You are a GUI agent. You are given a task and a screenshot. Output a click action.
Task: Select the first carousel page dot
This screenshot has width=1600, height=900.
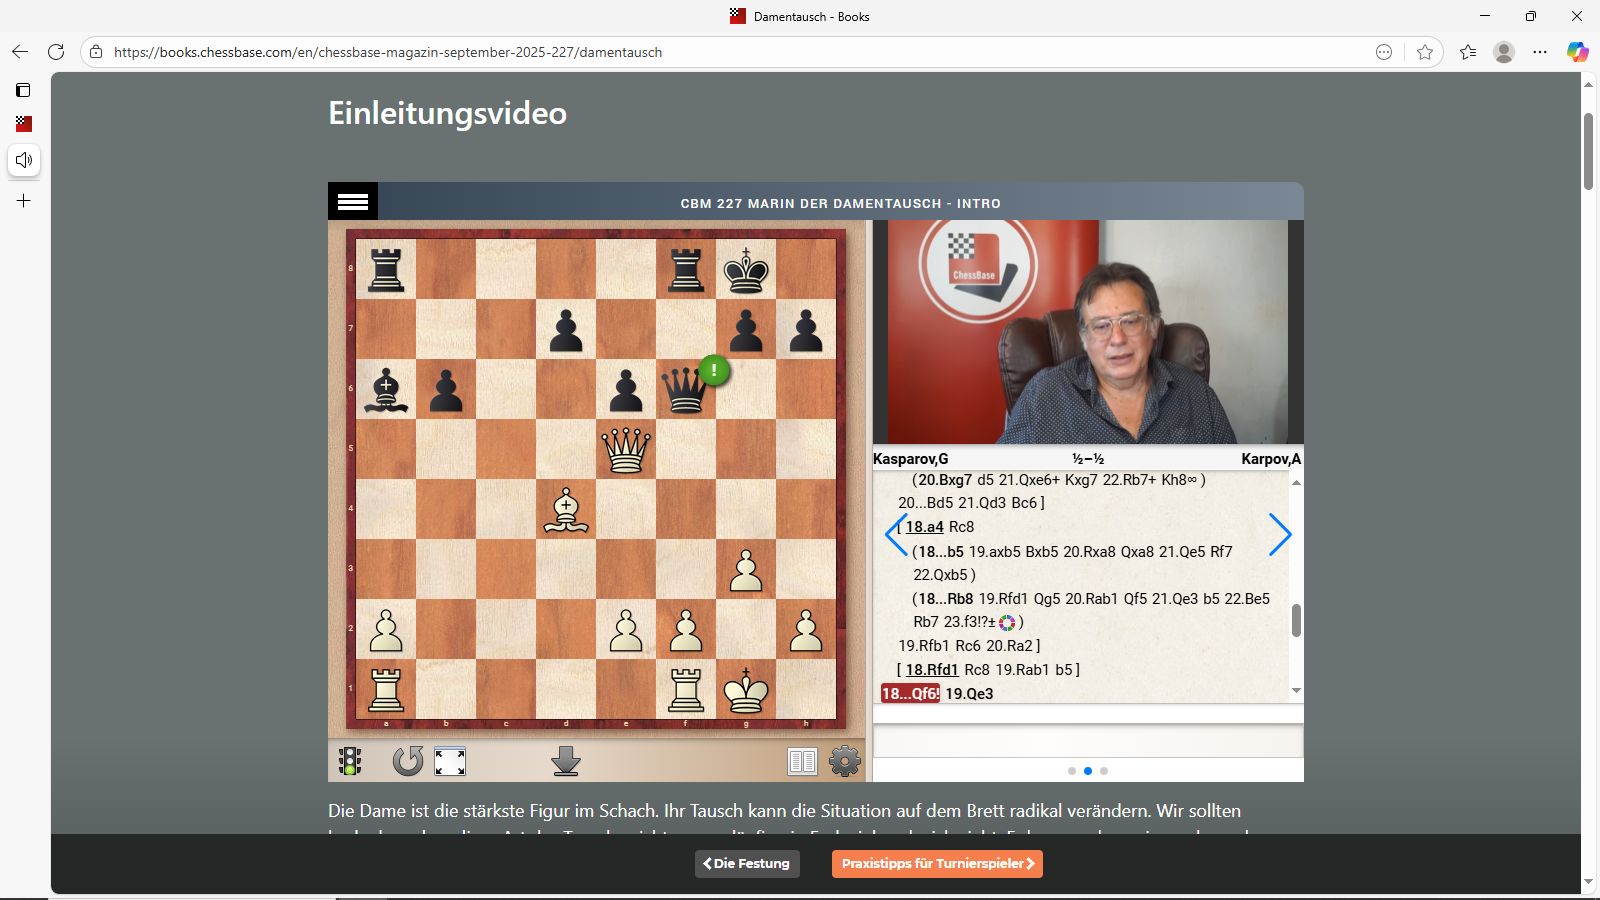(x=1072, y=771)
